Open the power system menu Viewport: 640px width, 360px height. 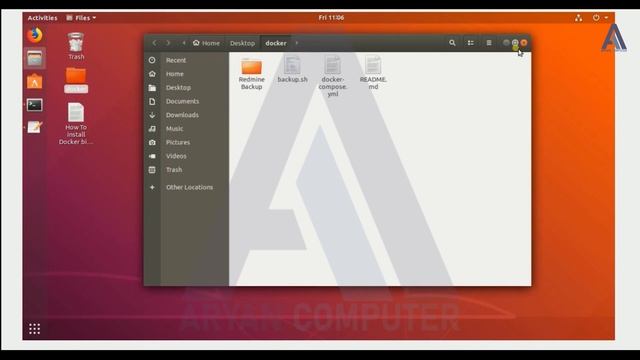tap(600, 18)
